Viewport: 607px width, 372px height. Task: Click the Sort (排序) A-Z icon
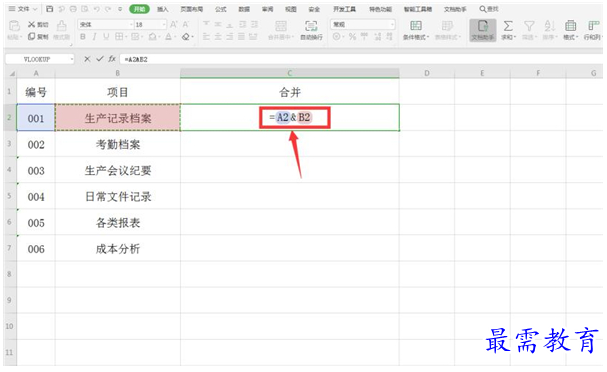549,26
